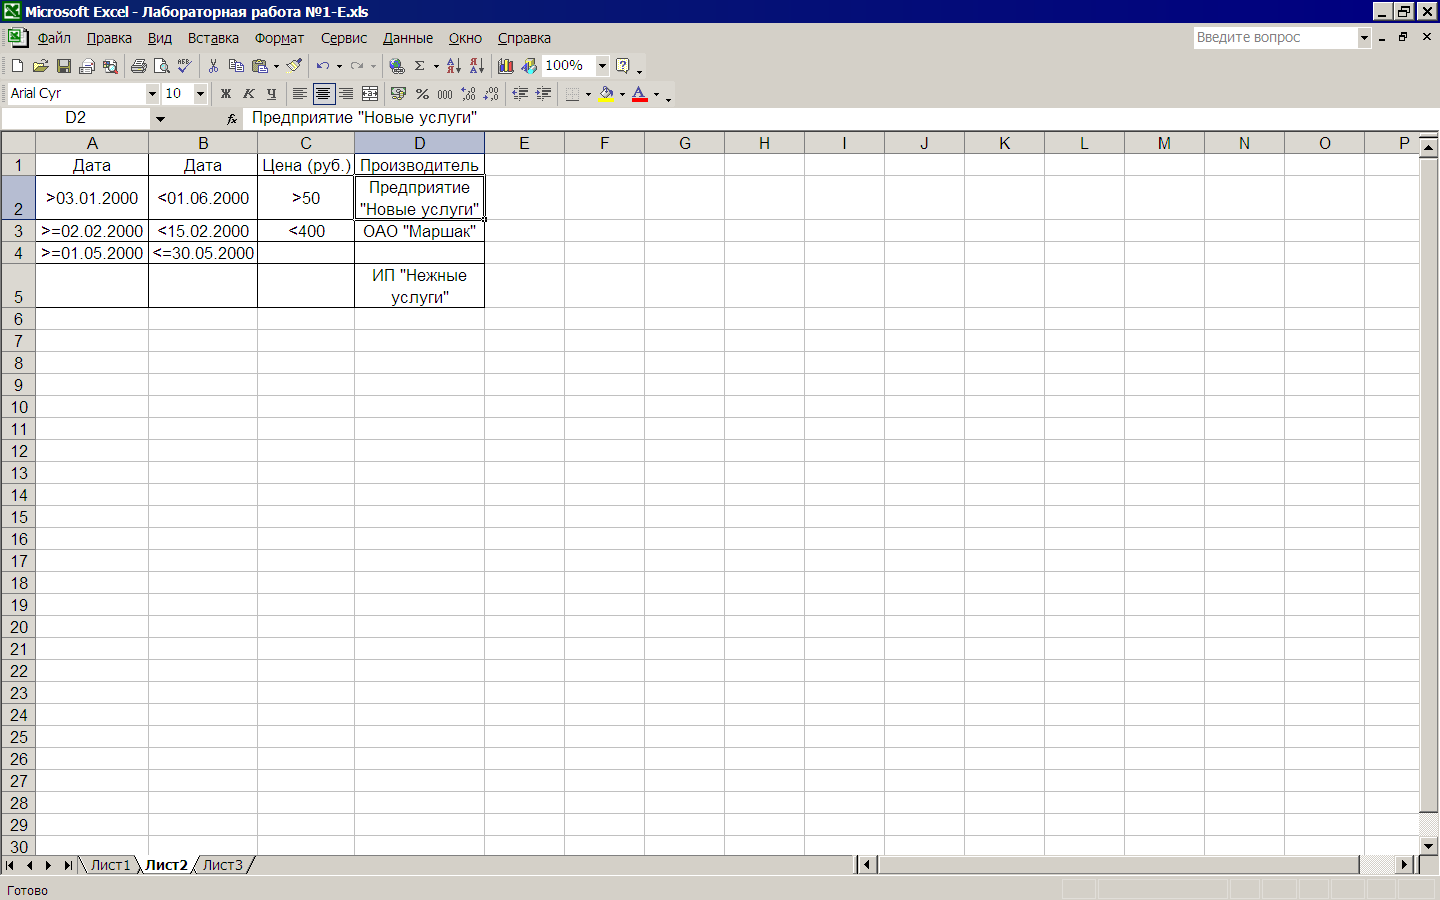Paste clipboard contents
The height and width of the screenshot is (900, 1440).
click(x=260, y=66)
